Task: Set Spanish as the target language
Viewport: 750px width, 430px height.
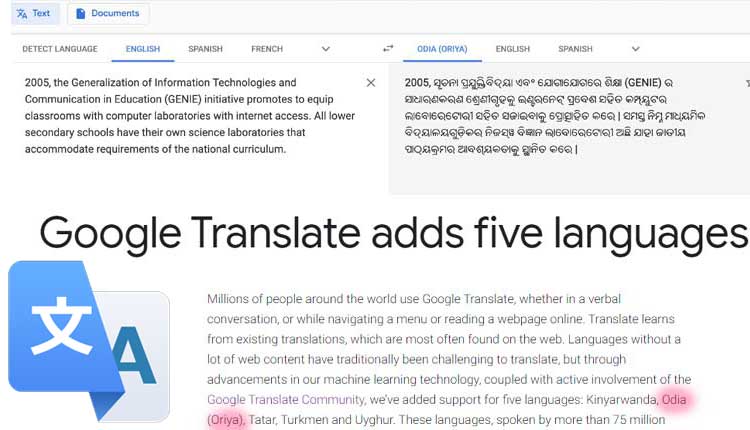Action: 575,49
